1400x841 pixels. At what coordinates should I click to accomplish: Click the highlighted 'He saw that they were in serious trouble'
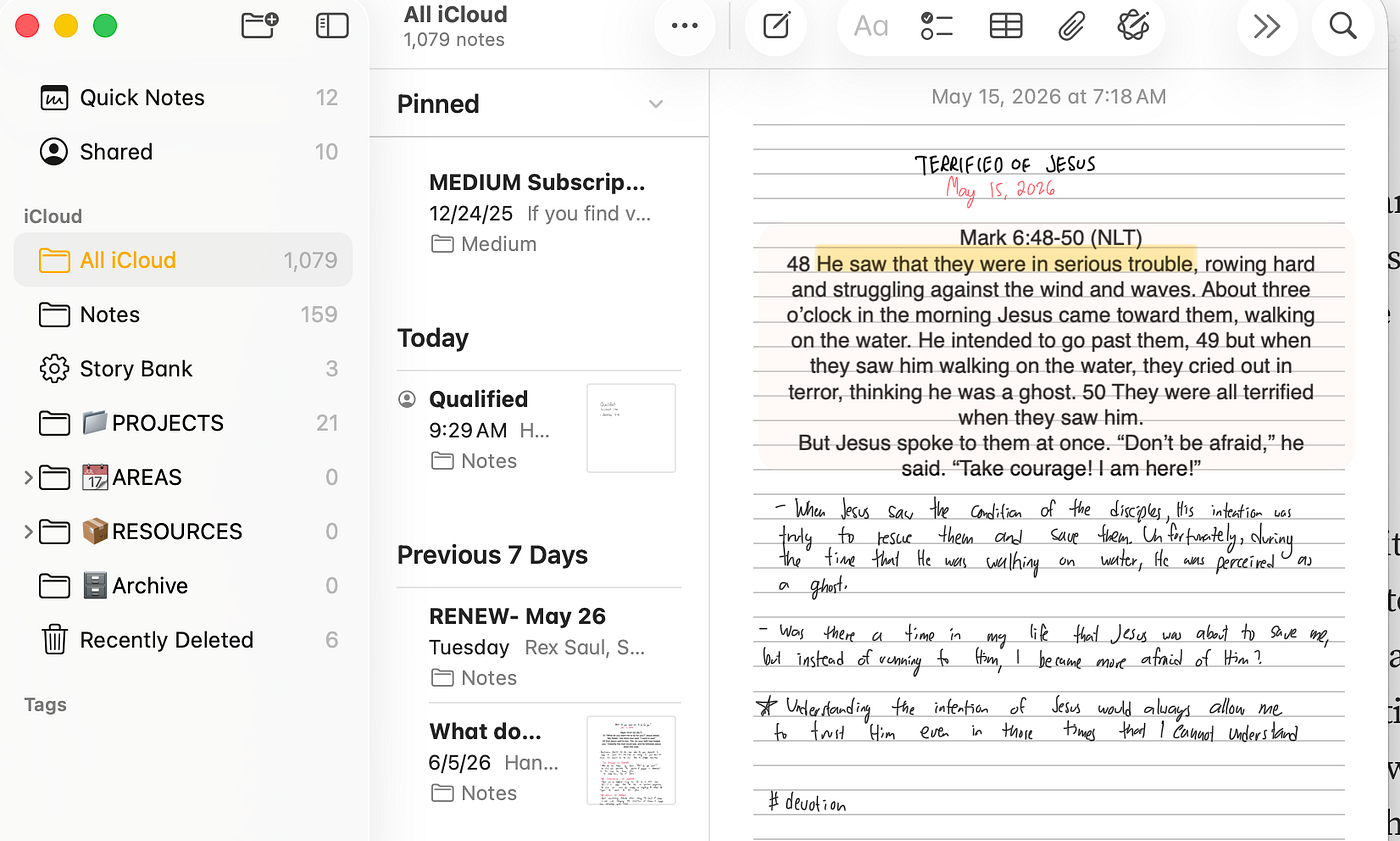(x=1005, y=264)
